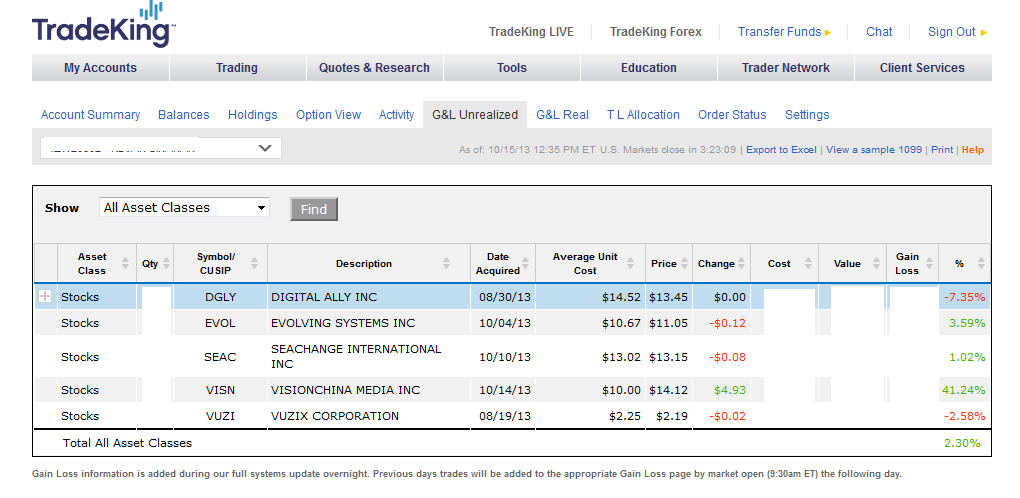
Task: Open the View a sample 1099 link
Action: pos(874,150)
